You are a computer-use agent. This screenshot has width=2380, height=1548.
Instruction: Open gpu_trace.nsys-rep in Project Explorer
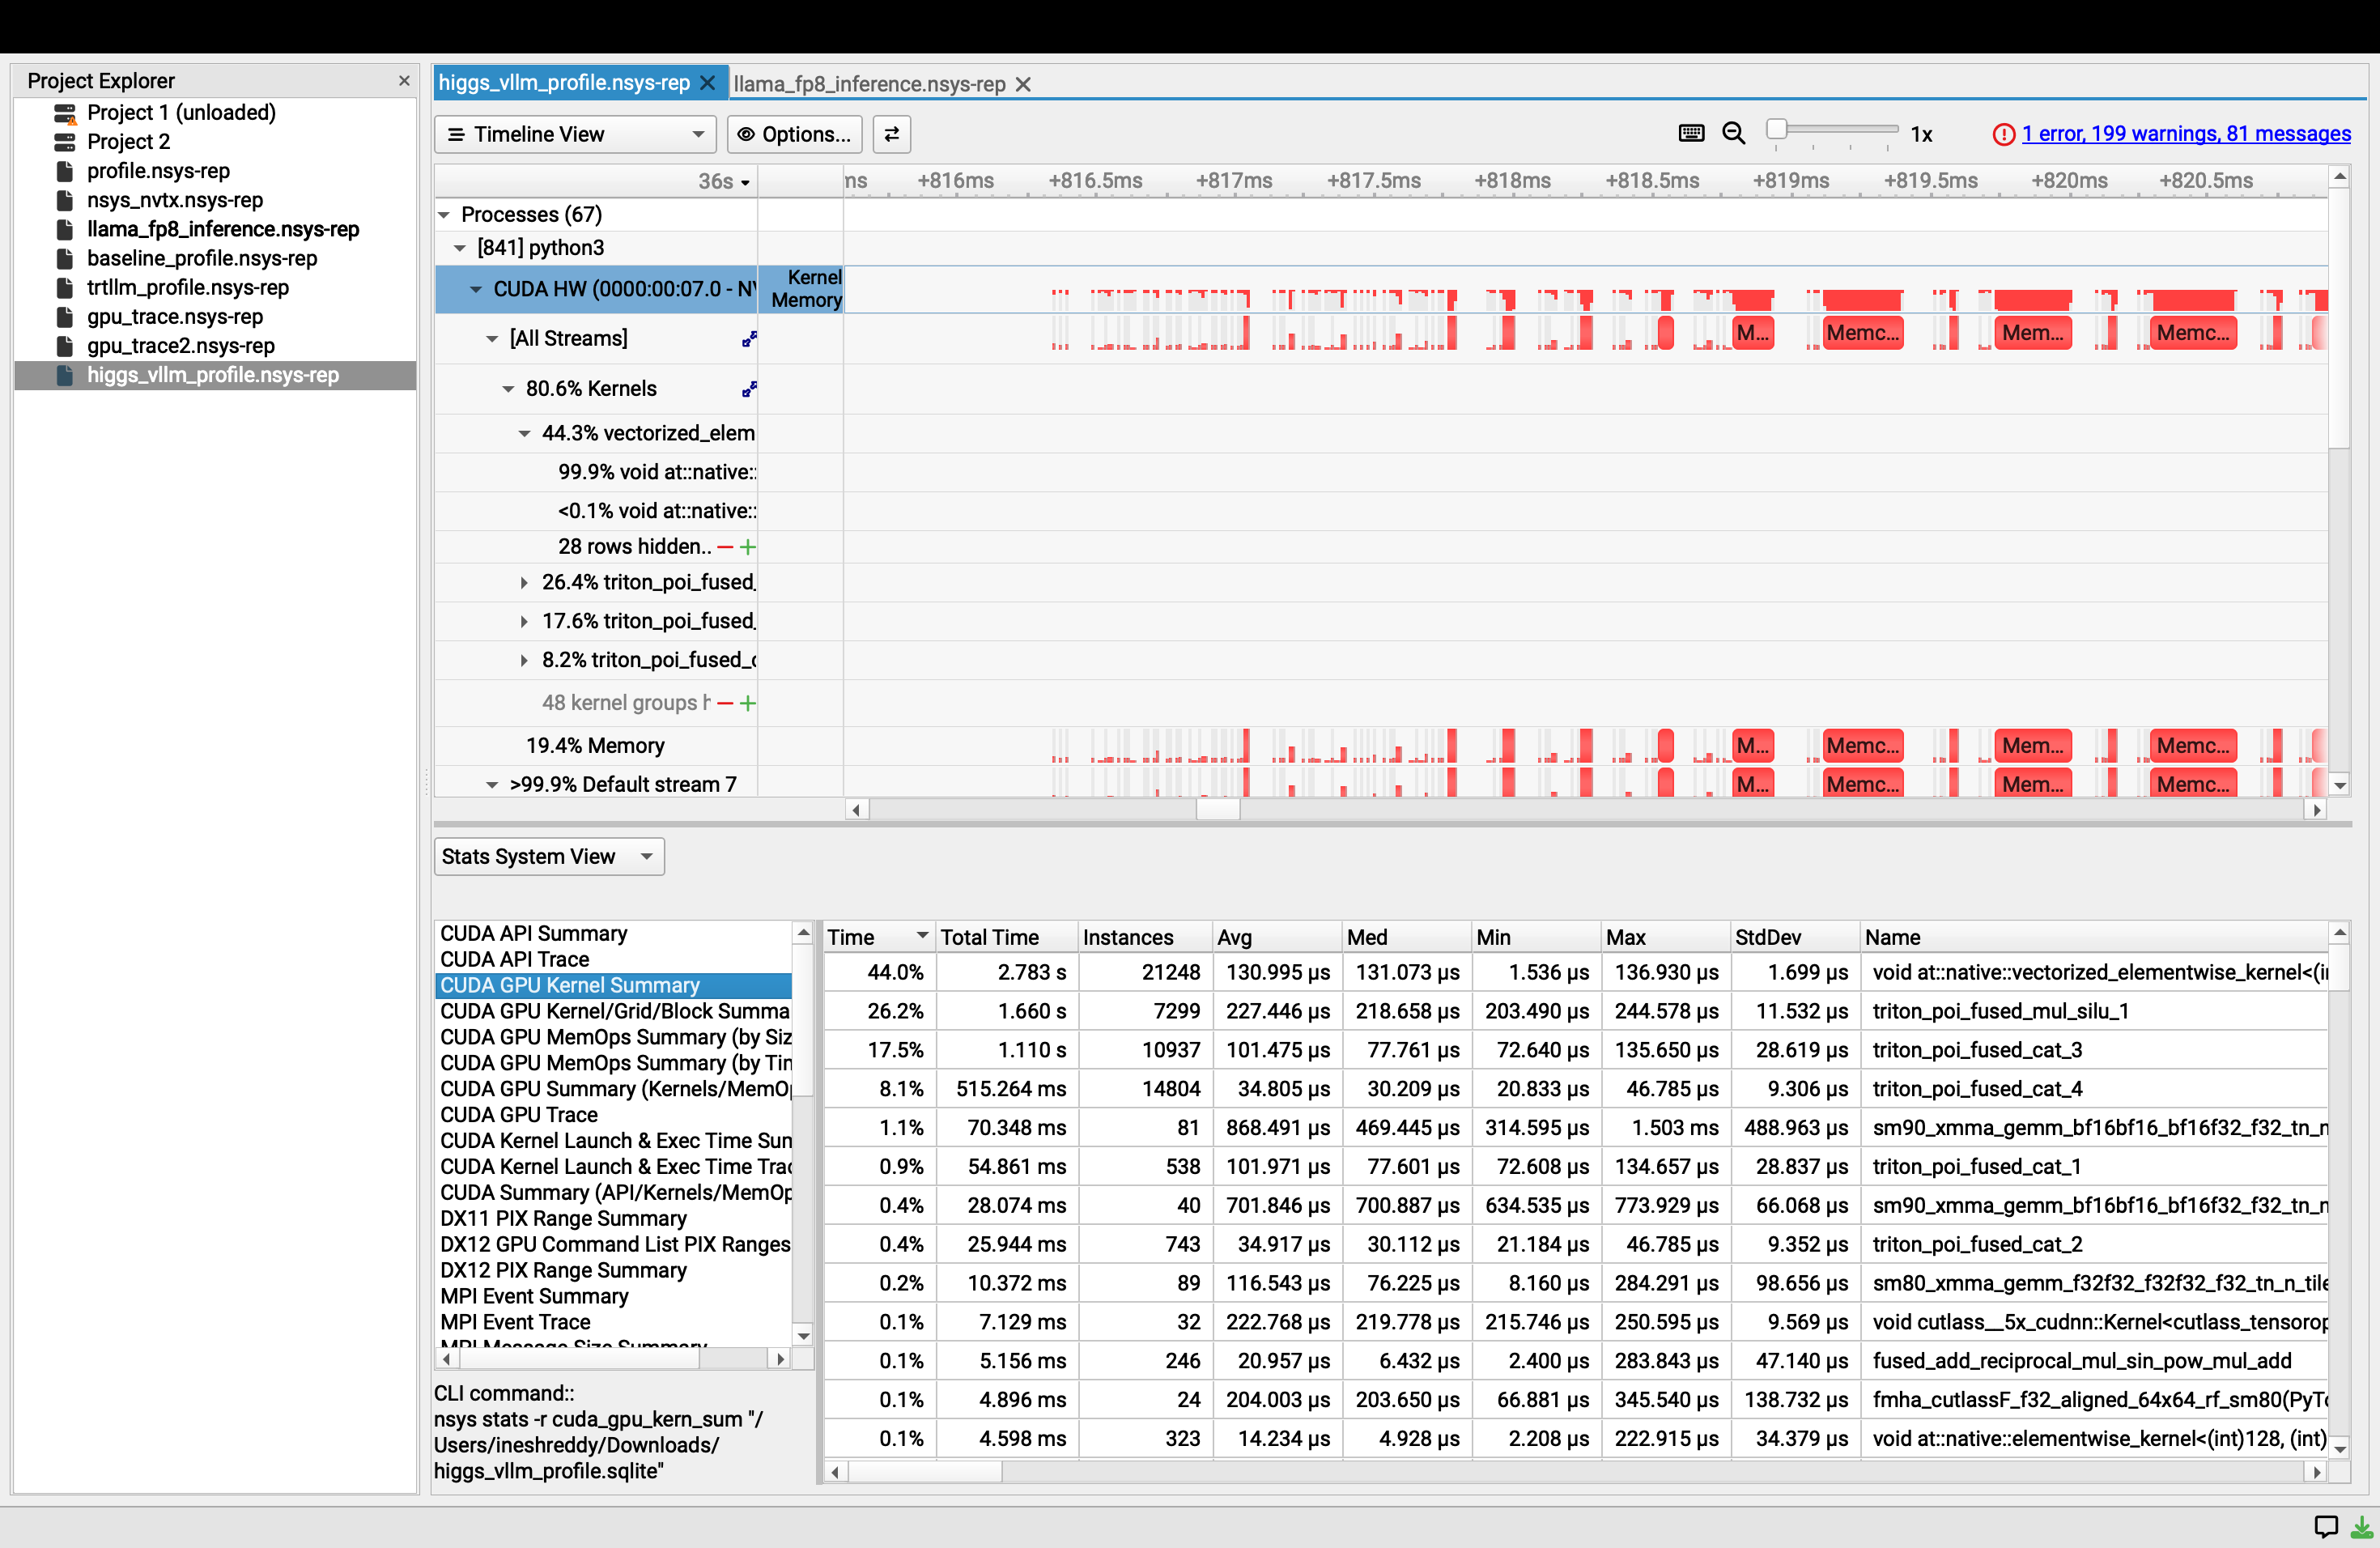coord(175,316)
